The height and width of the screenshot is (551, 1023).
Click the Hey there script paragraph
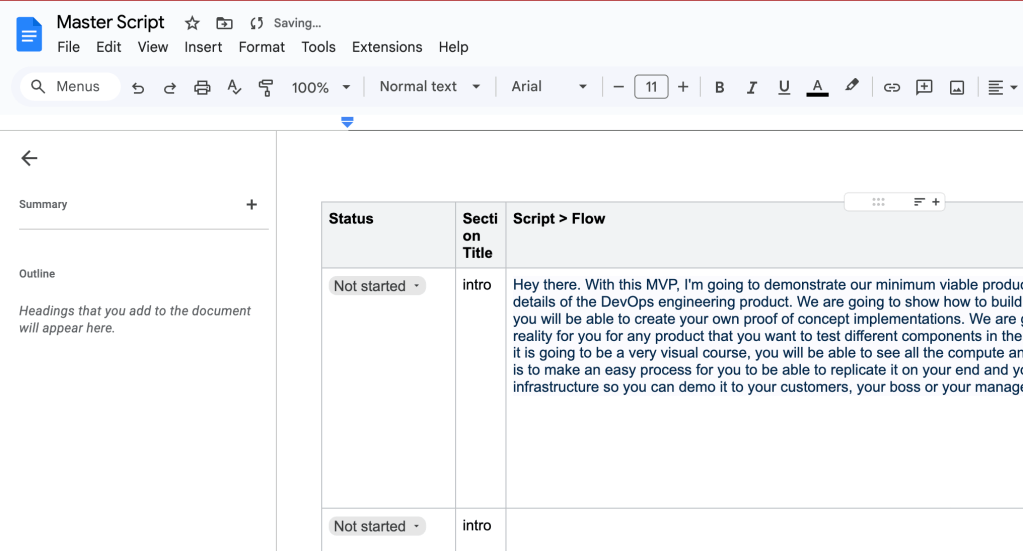click(767, 336)
